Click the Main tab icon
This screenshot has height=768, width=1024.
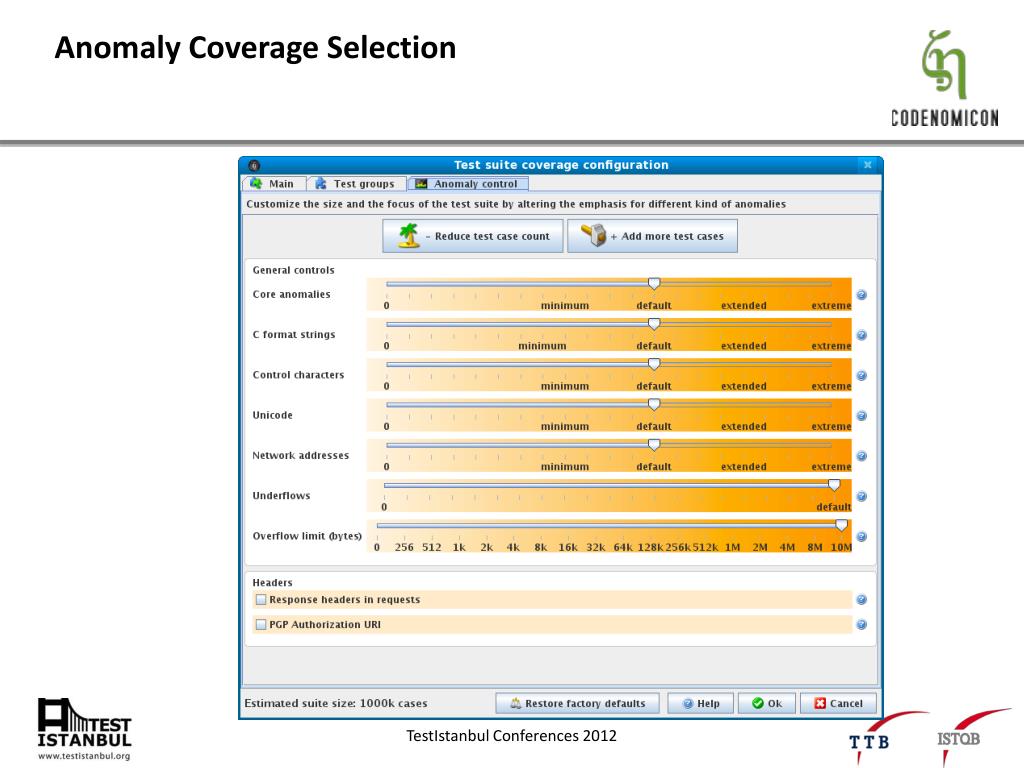pyautogui.click(x=256, y=184)
